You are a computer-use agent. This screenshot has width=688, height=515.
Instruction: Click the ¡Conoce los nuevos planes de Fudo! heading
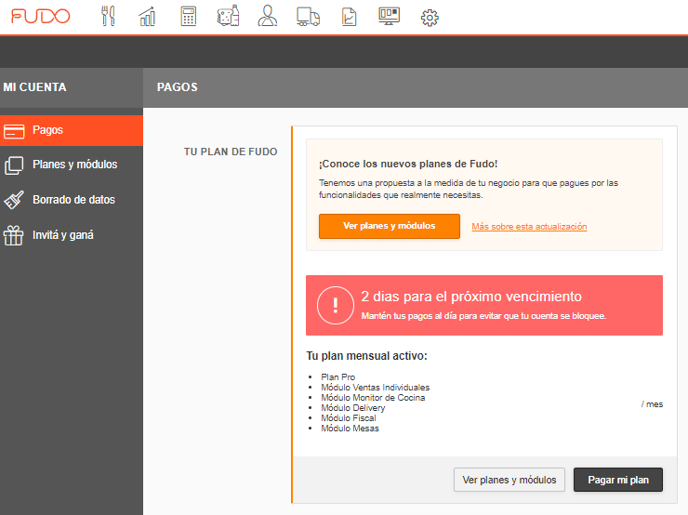point(408,164)
